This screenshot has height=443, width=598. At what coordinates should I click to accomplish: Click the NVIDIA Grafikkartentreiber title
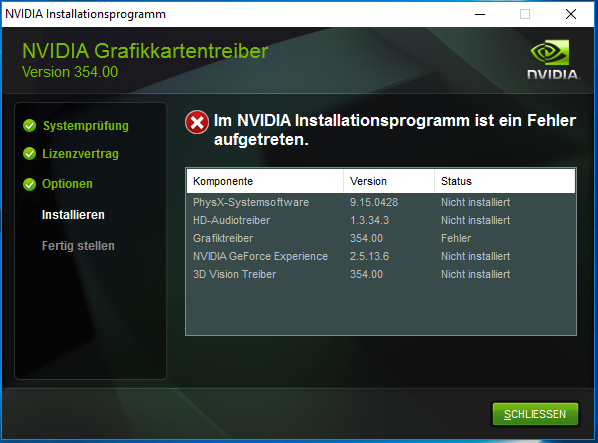145,51
